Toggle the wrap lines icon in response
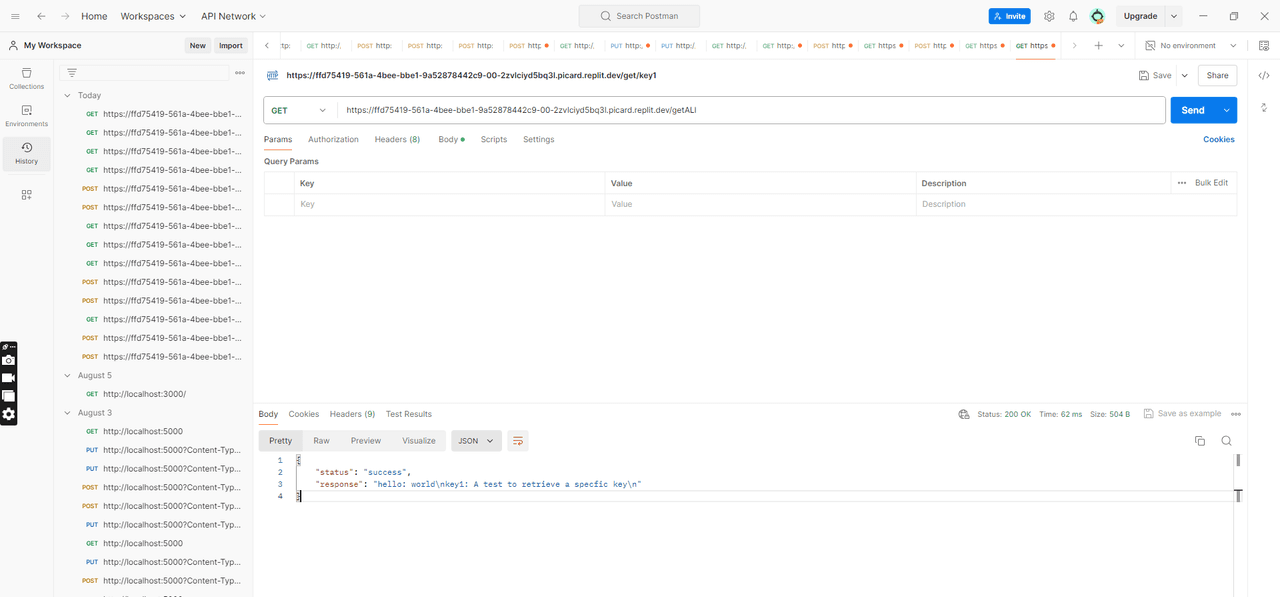The width and height of the screenshot is (1280, 597). 517,441
